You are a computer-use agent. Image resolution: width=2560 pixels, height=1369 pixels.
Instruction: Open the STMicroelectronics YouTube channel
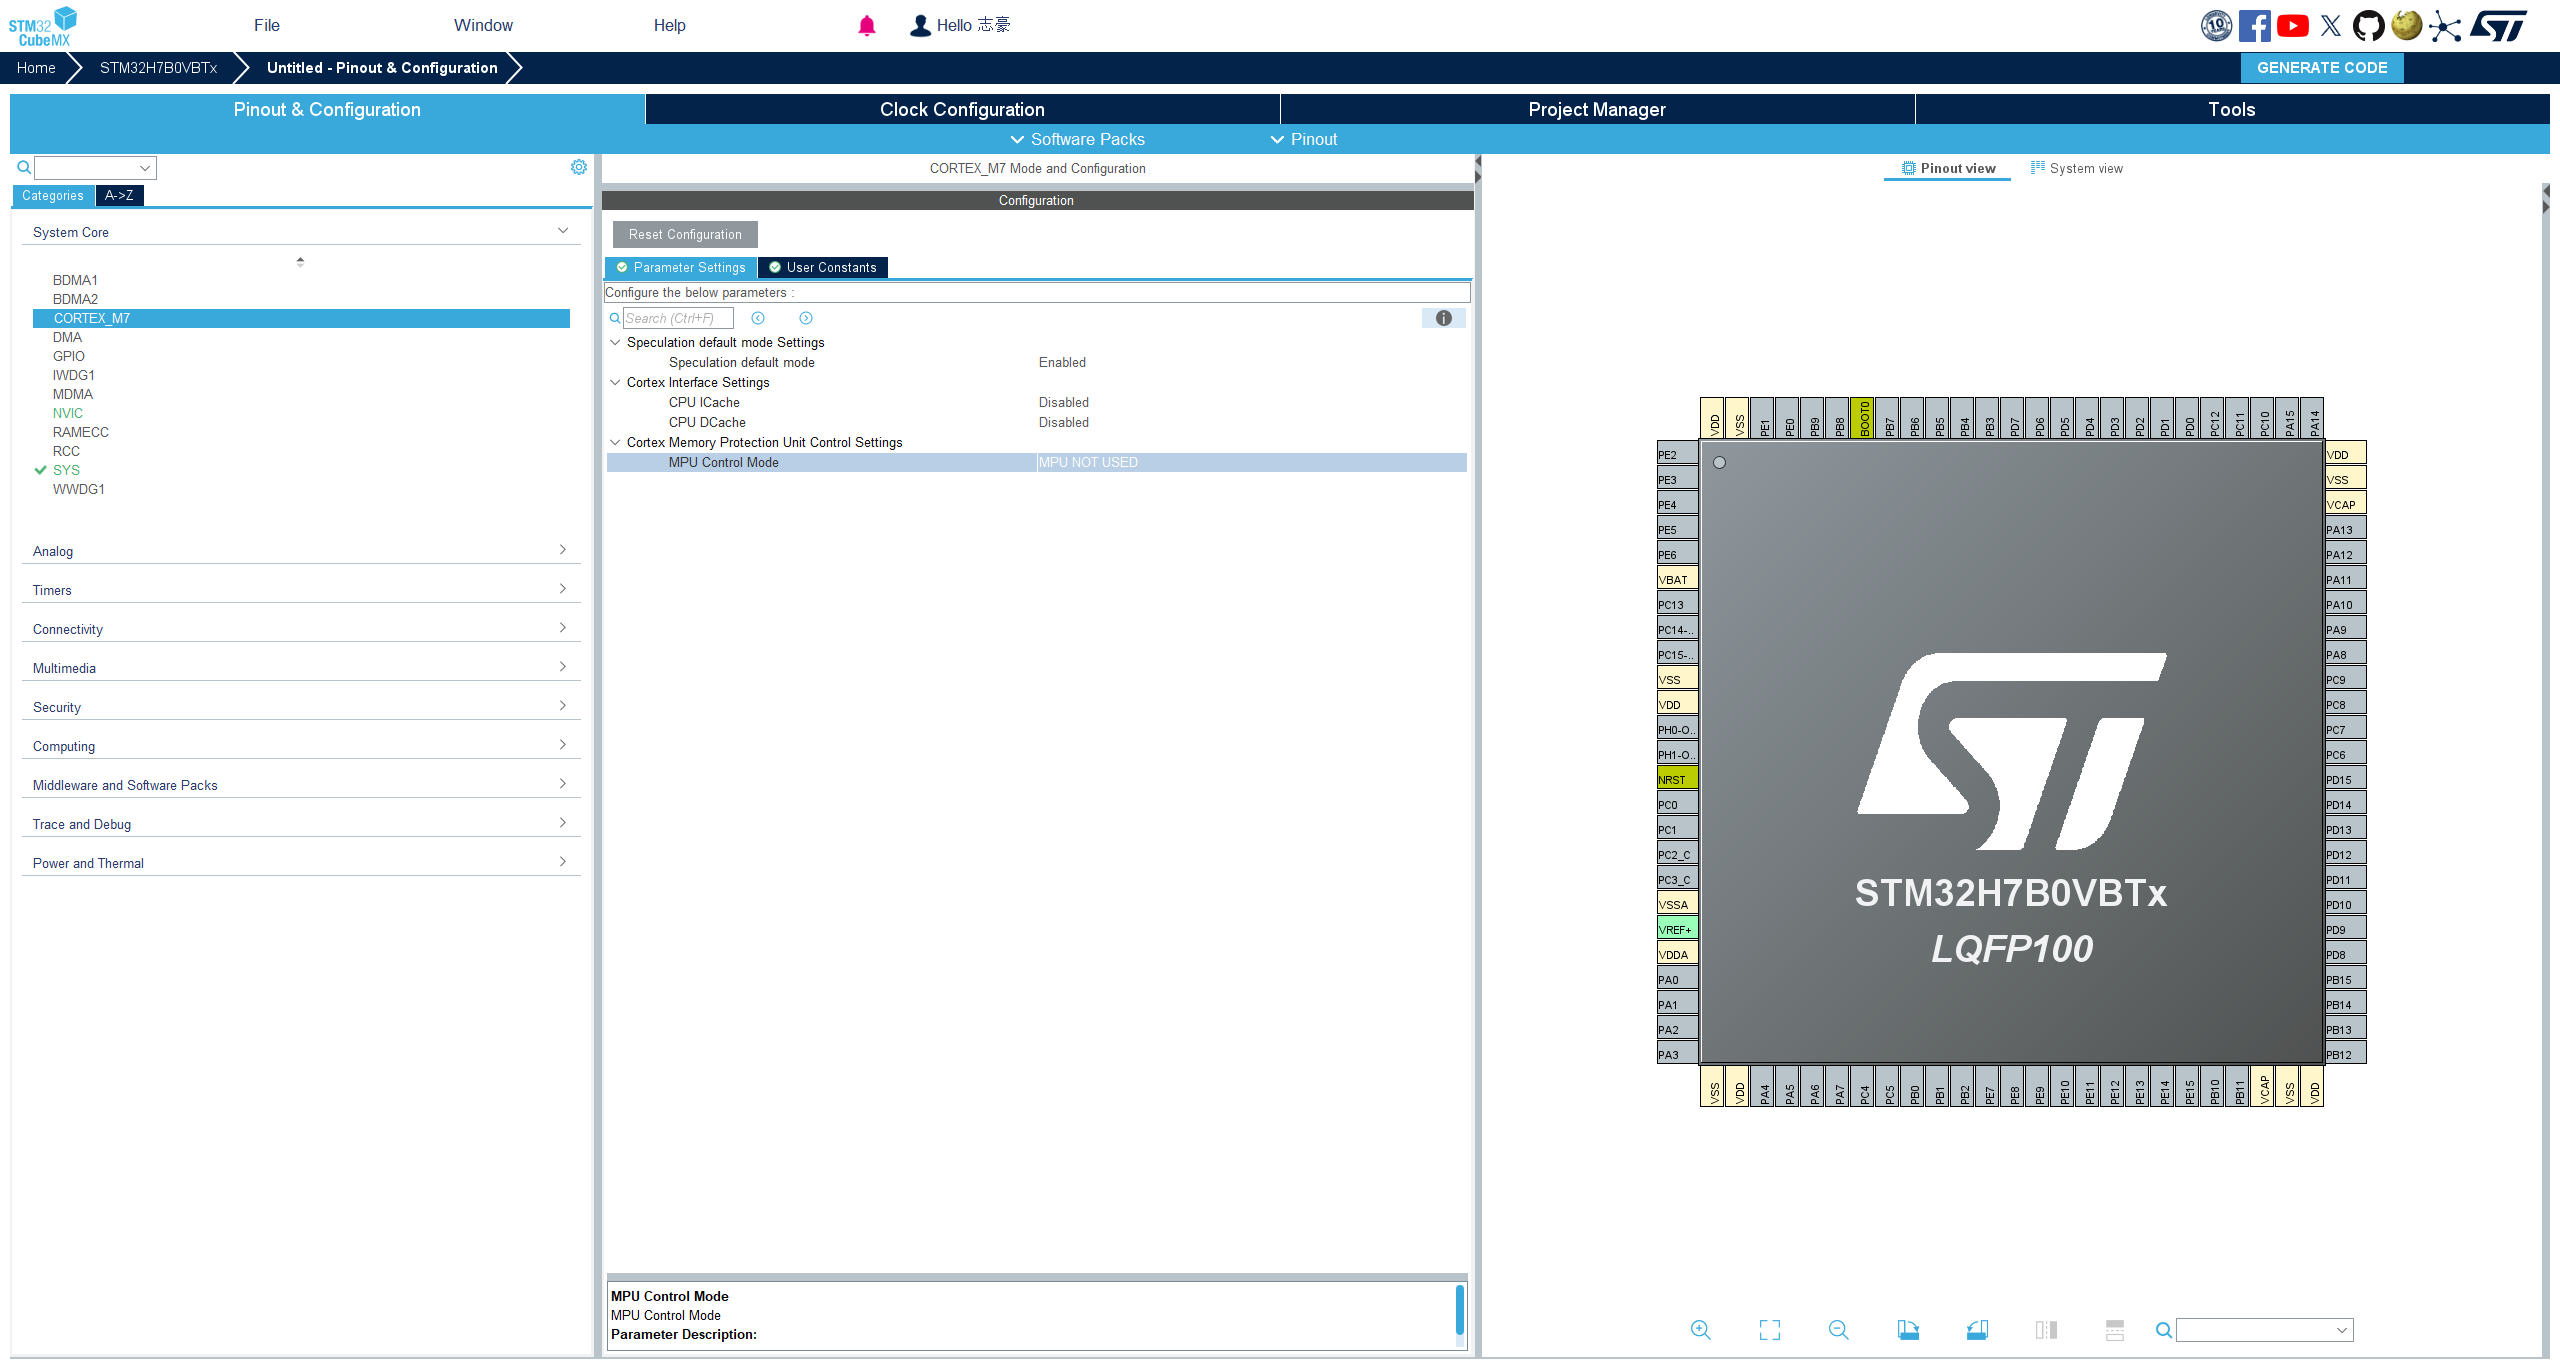click(x=2292, y=25)
